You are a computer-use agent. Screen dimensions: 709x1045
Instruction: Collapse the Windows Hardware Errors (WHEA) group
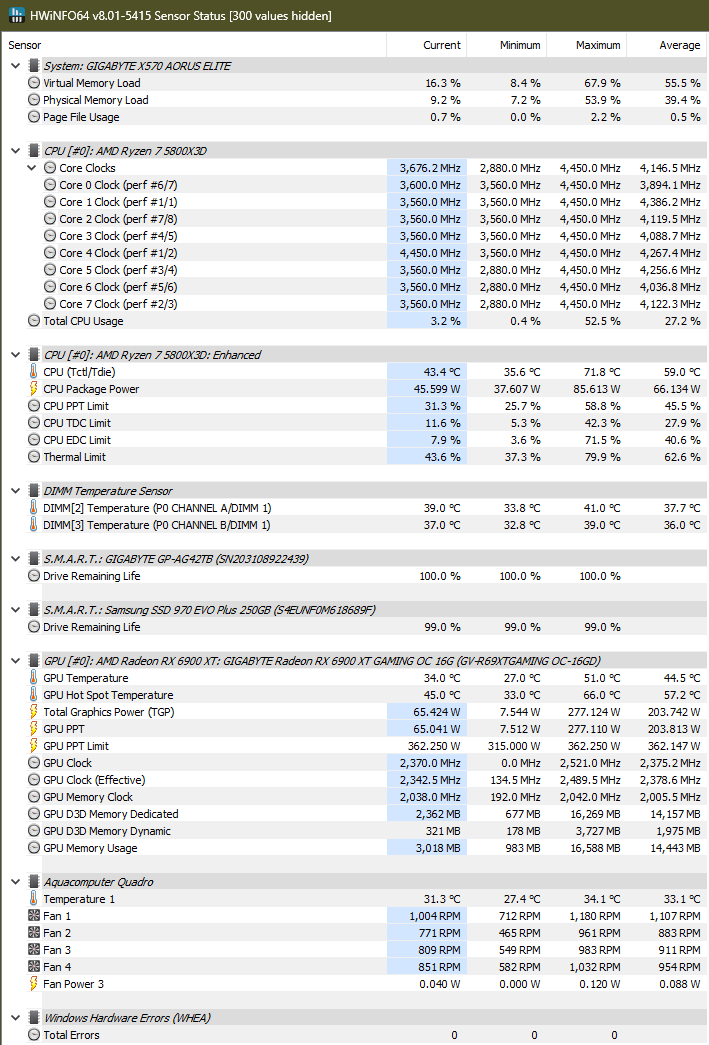(x=15, y=1018)
